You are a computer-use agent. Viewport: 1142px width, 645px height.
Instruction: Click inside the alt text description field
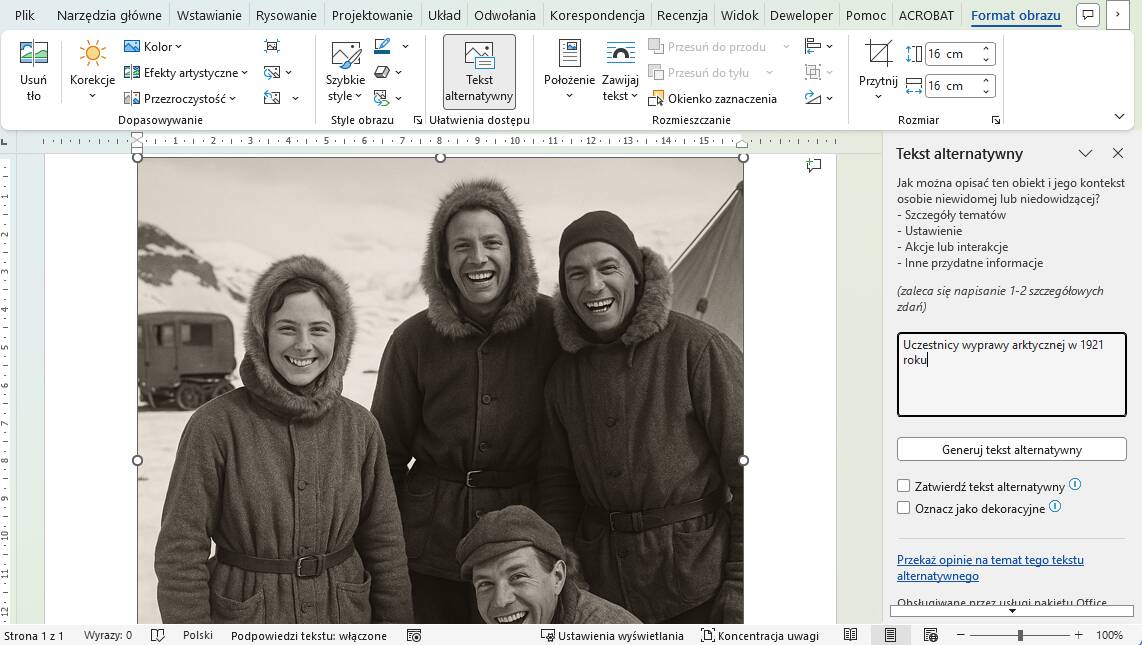click(x=1011, y=375)
